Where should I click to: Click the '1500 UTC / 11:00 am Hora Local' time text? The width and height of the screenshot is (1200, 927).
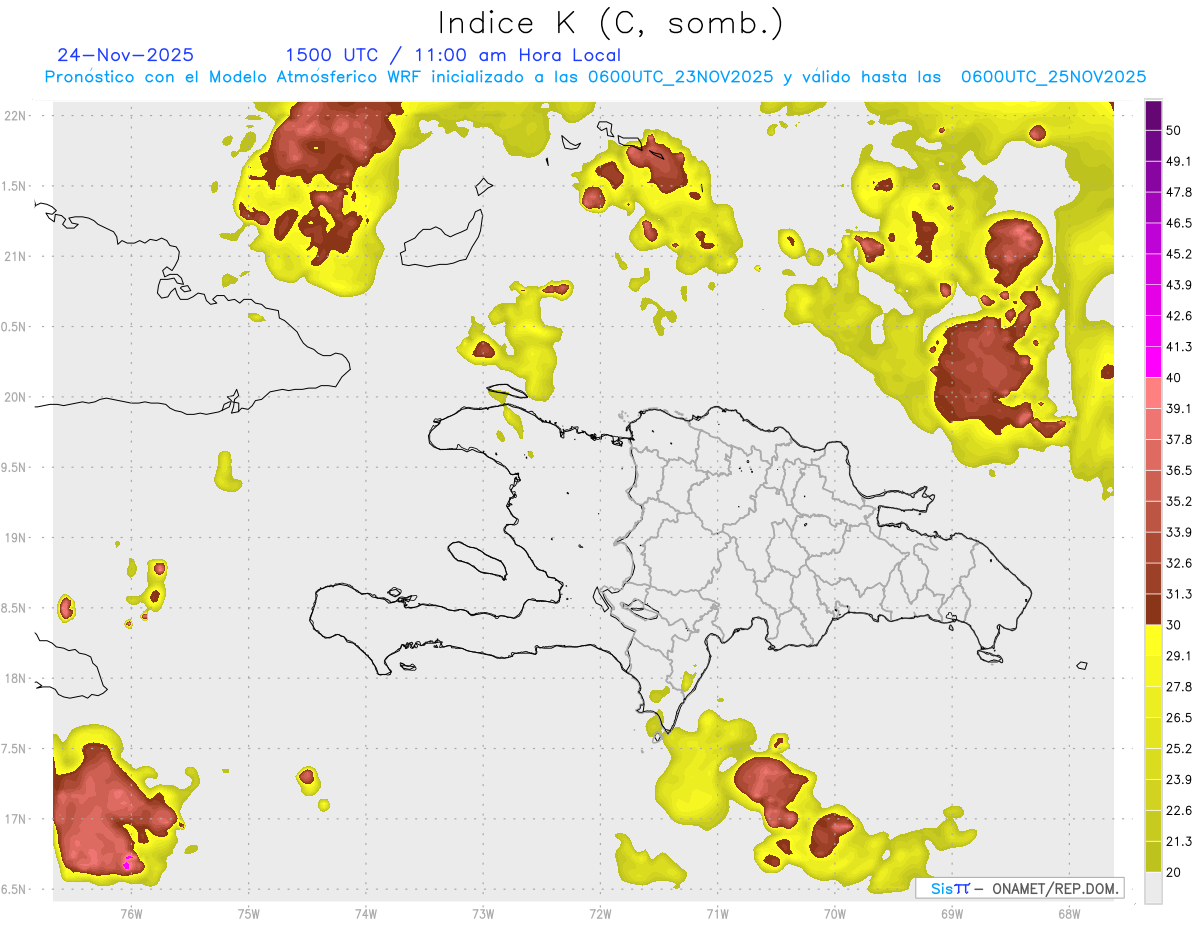[453, 56]
